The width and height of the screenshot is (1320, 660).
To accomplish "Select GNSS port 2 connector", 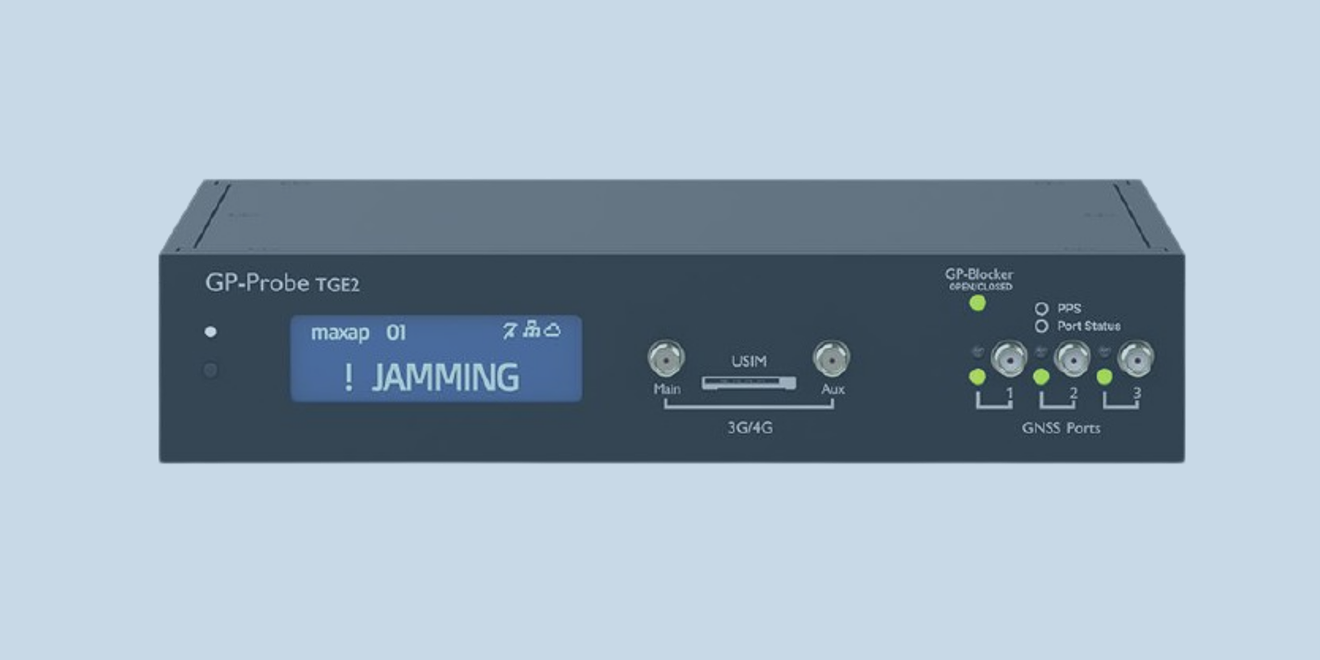I will (x=1073, y=358).
